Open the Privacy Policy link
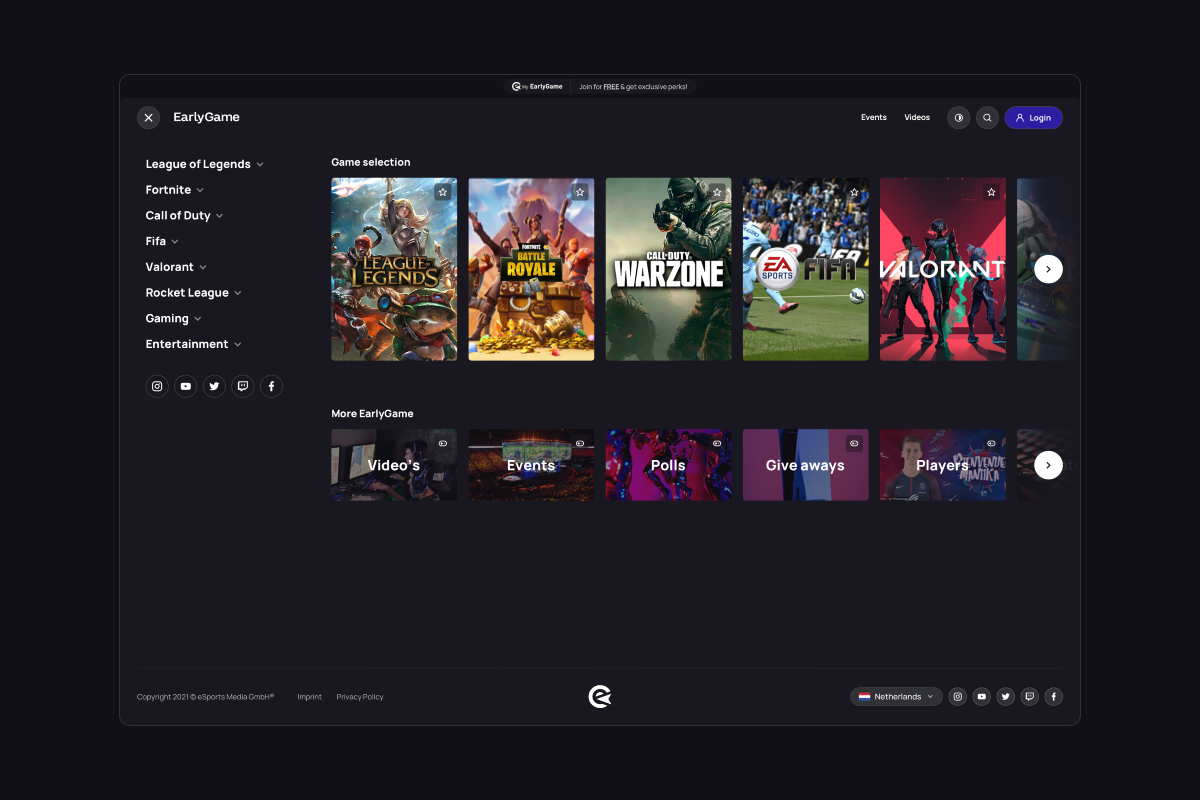 click(360, 697)
